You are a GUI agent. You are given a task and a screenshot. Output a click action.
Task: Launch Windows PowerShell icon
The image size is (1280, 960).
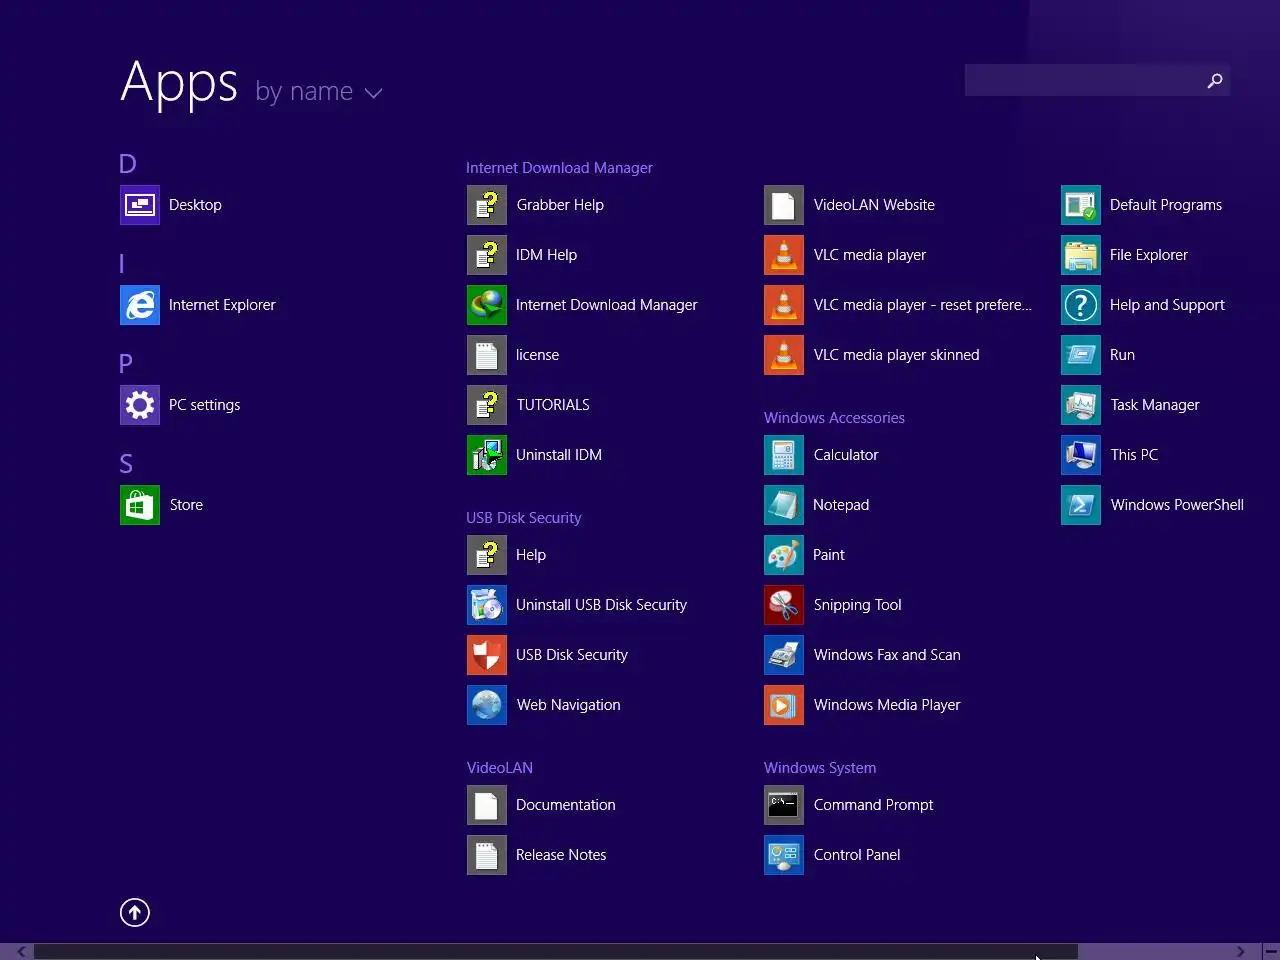(1081, 505)
